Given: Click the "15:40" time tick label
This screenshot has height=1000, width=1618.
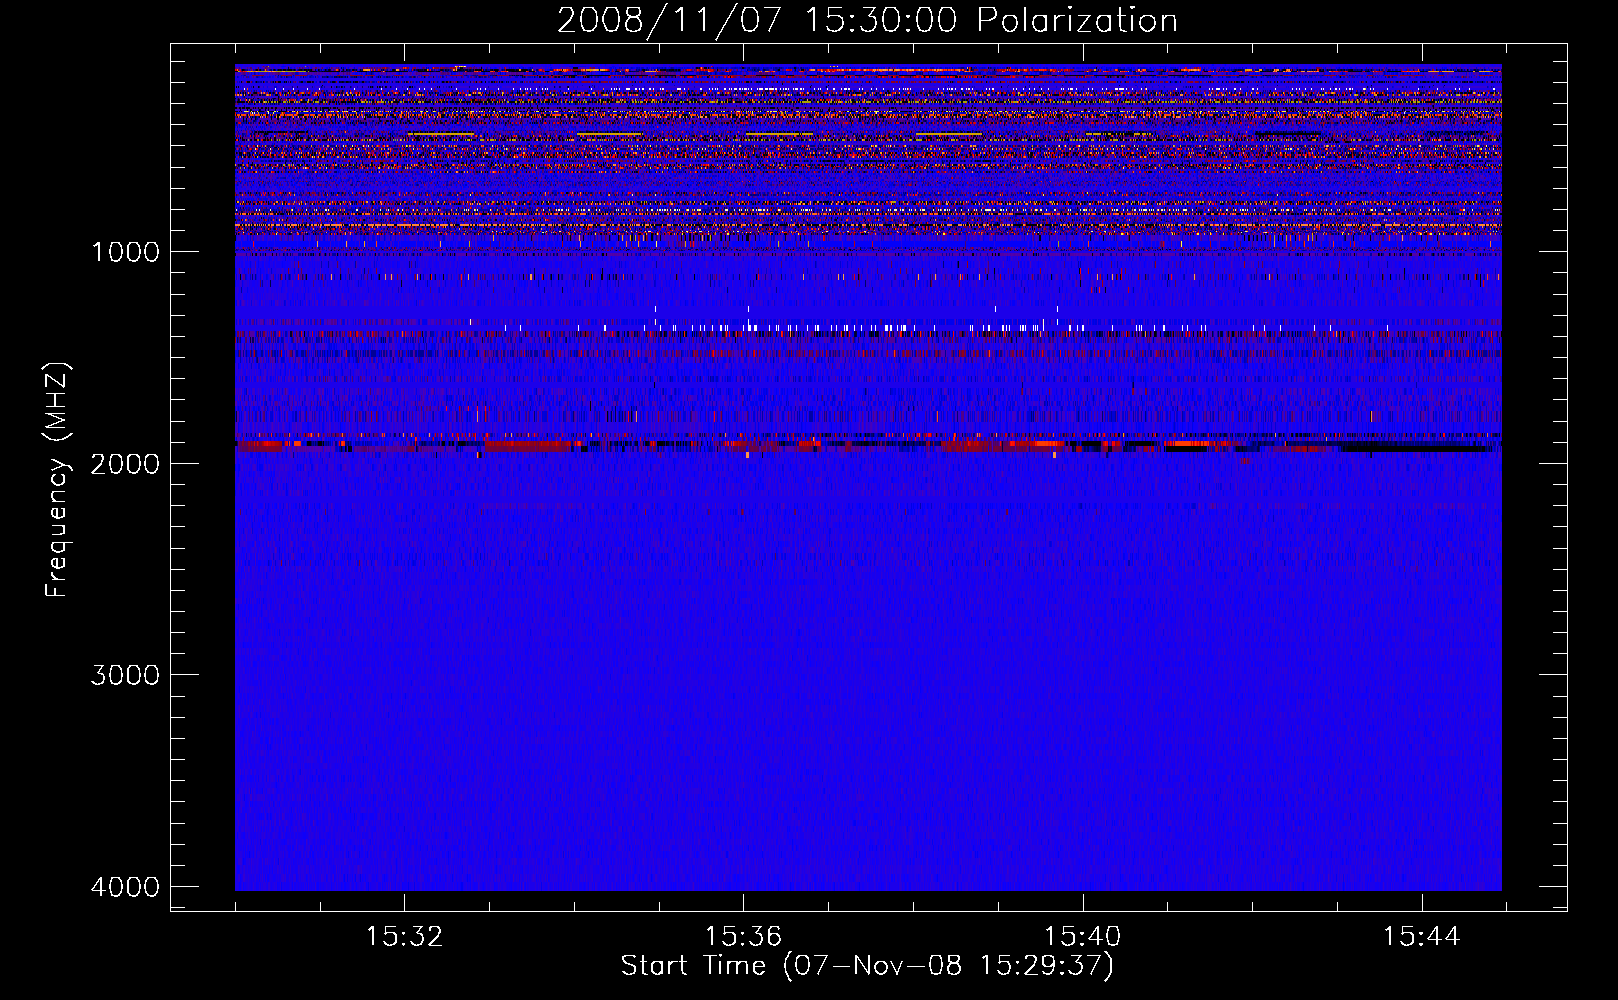Looking at the screenshot, I should pyautogui.click(x=1082, y=937).
